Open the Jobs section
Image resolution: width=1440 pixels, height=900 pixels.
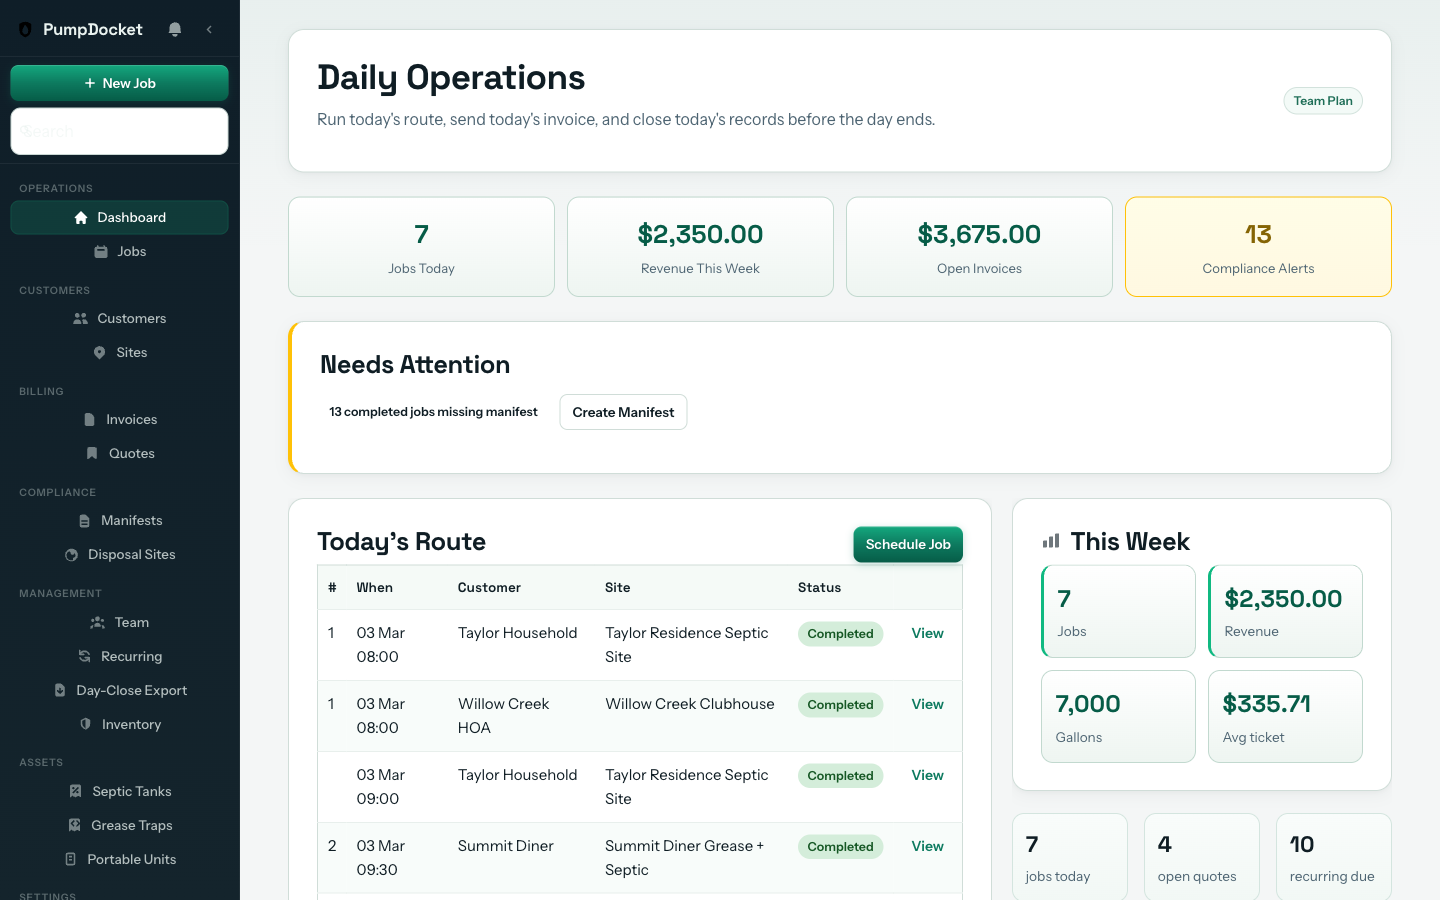119,251
